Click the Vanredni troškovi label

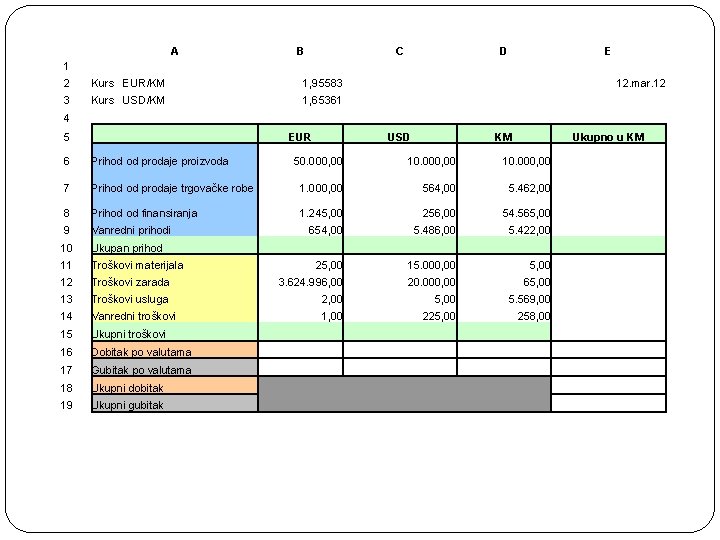[134, 316]
